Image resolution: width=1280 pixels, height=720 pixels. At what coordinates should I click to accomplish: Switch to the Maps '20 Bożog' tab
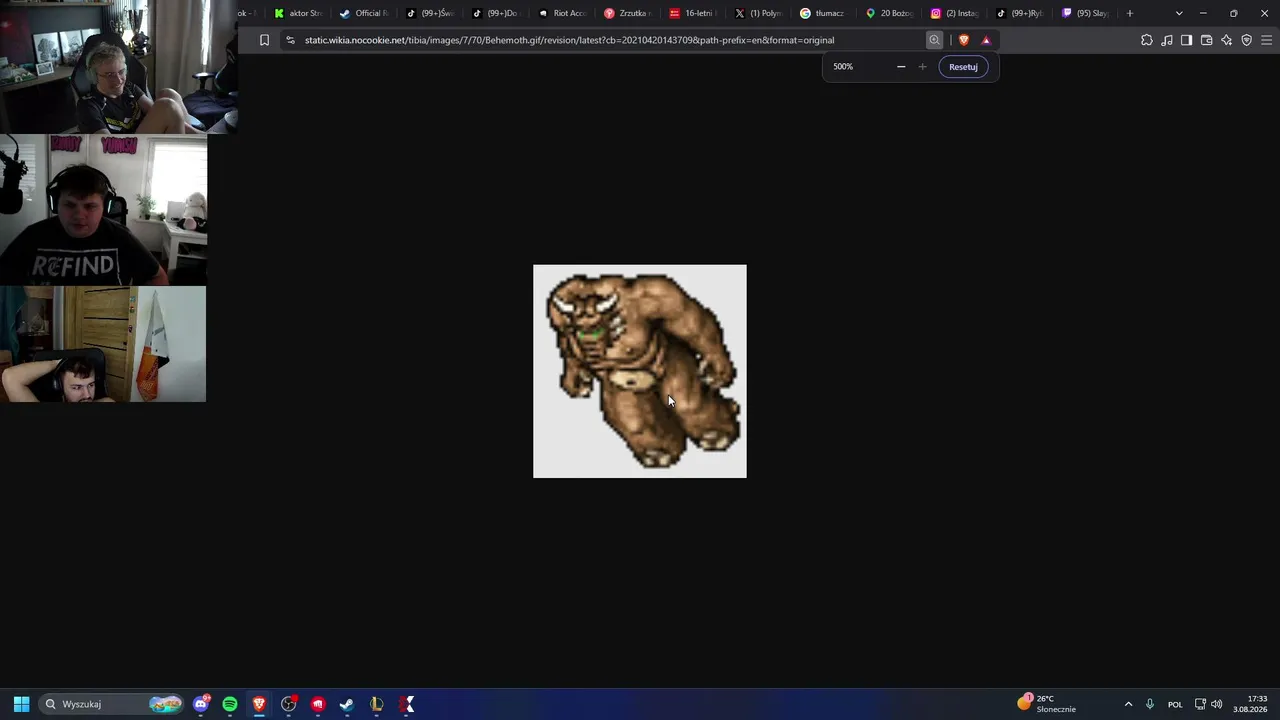[x=889, y=13]
